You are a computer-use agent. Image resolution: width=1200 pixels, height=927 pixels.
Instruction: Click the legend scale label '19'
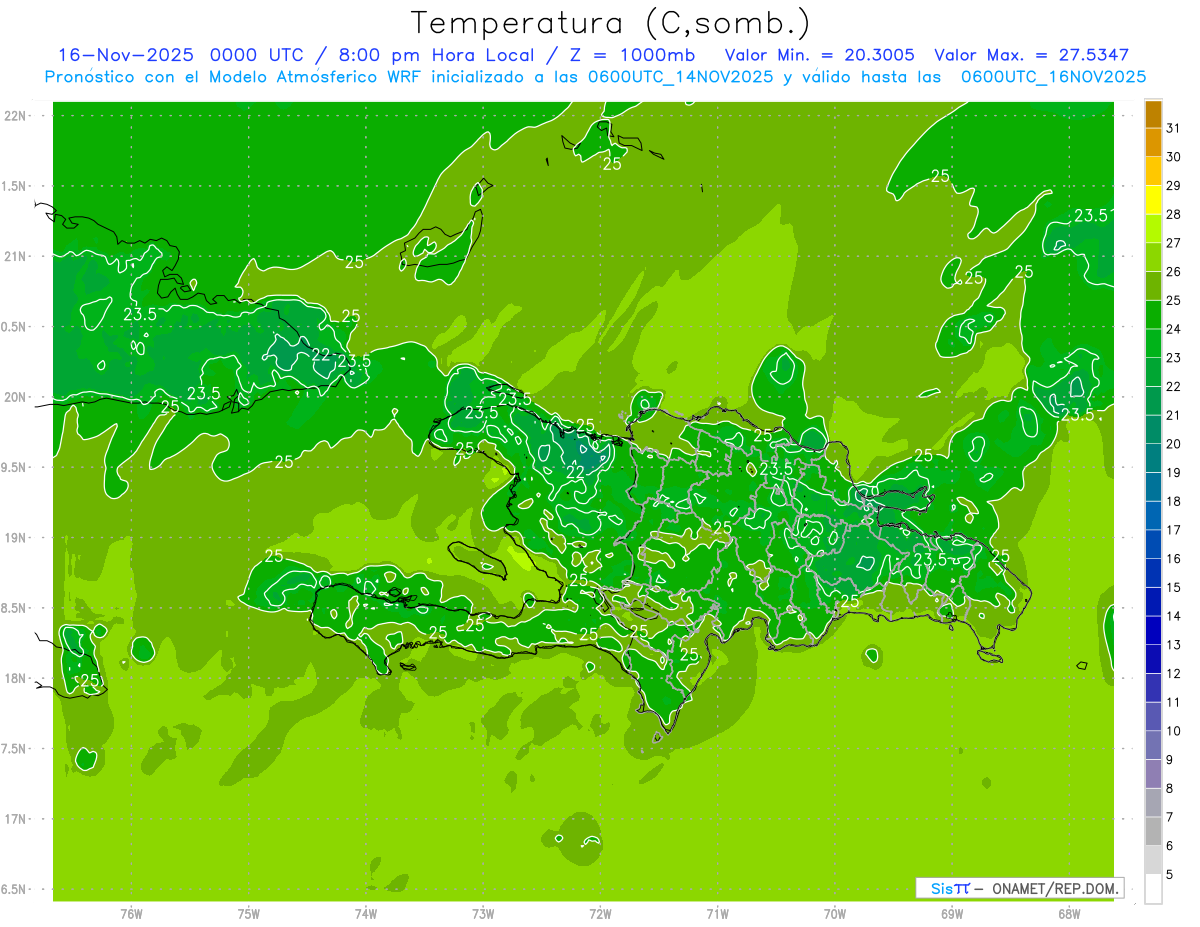click(1173, 472)
